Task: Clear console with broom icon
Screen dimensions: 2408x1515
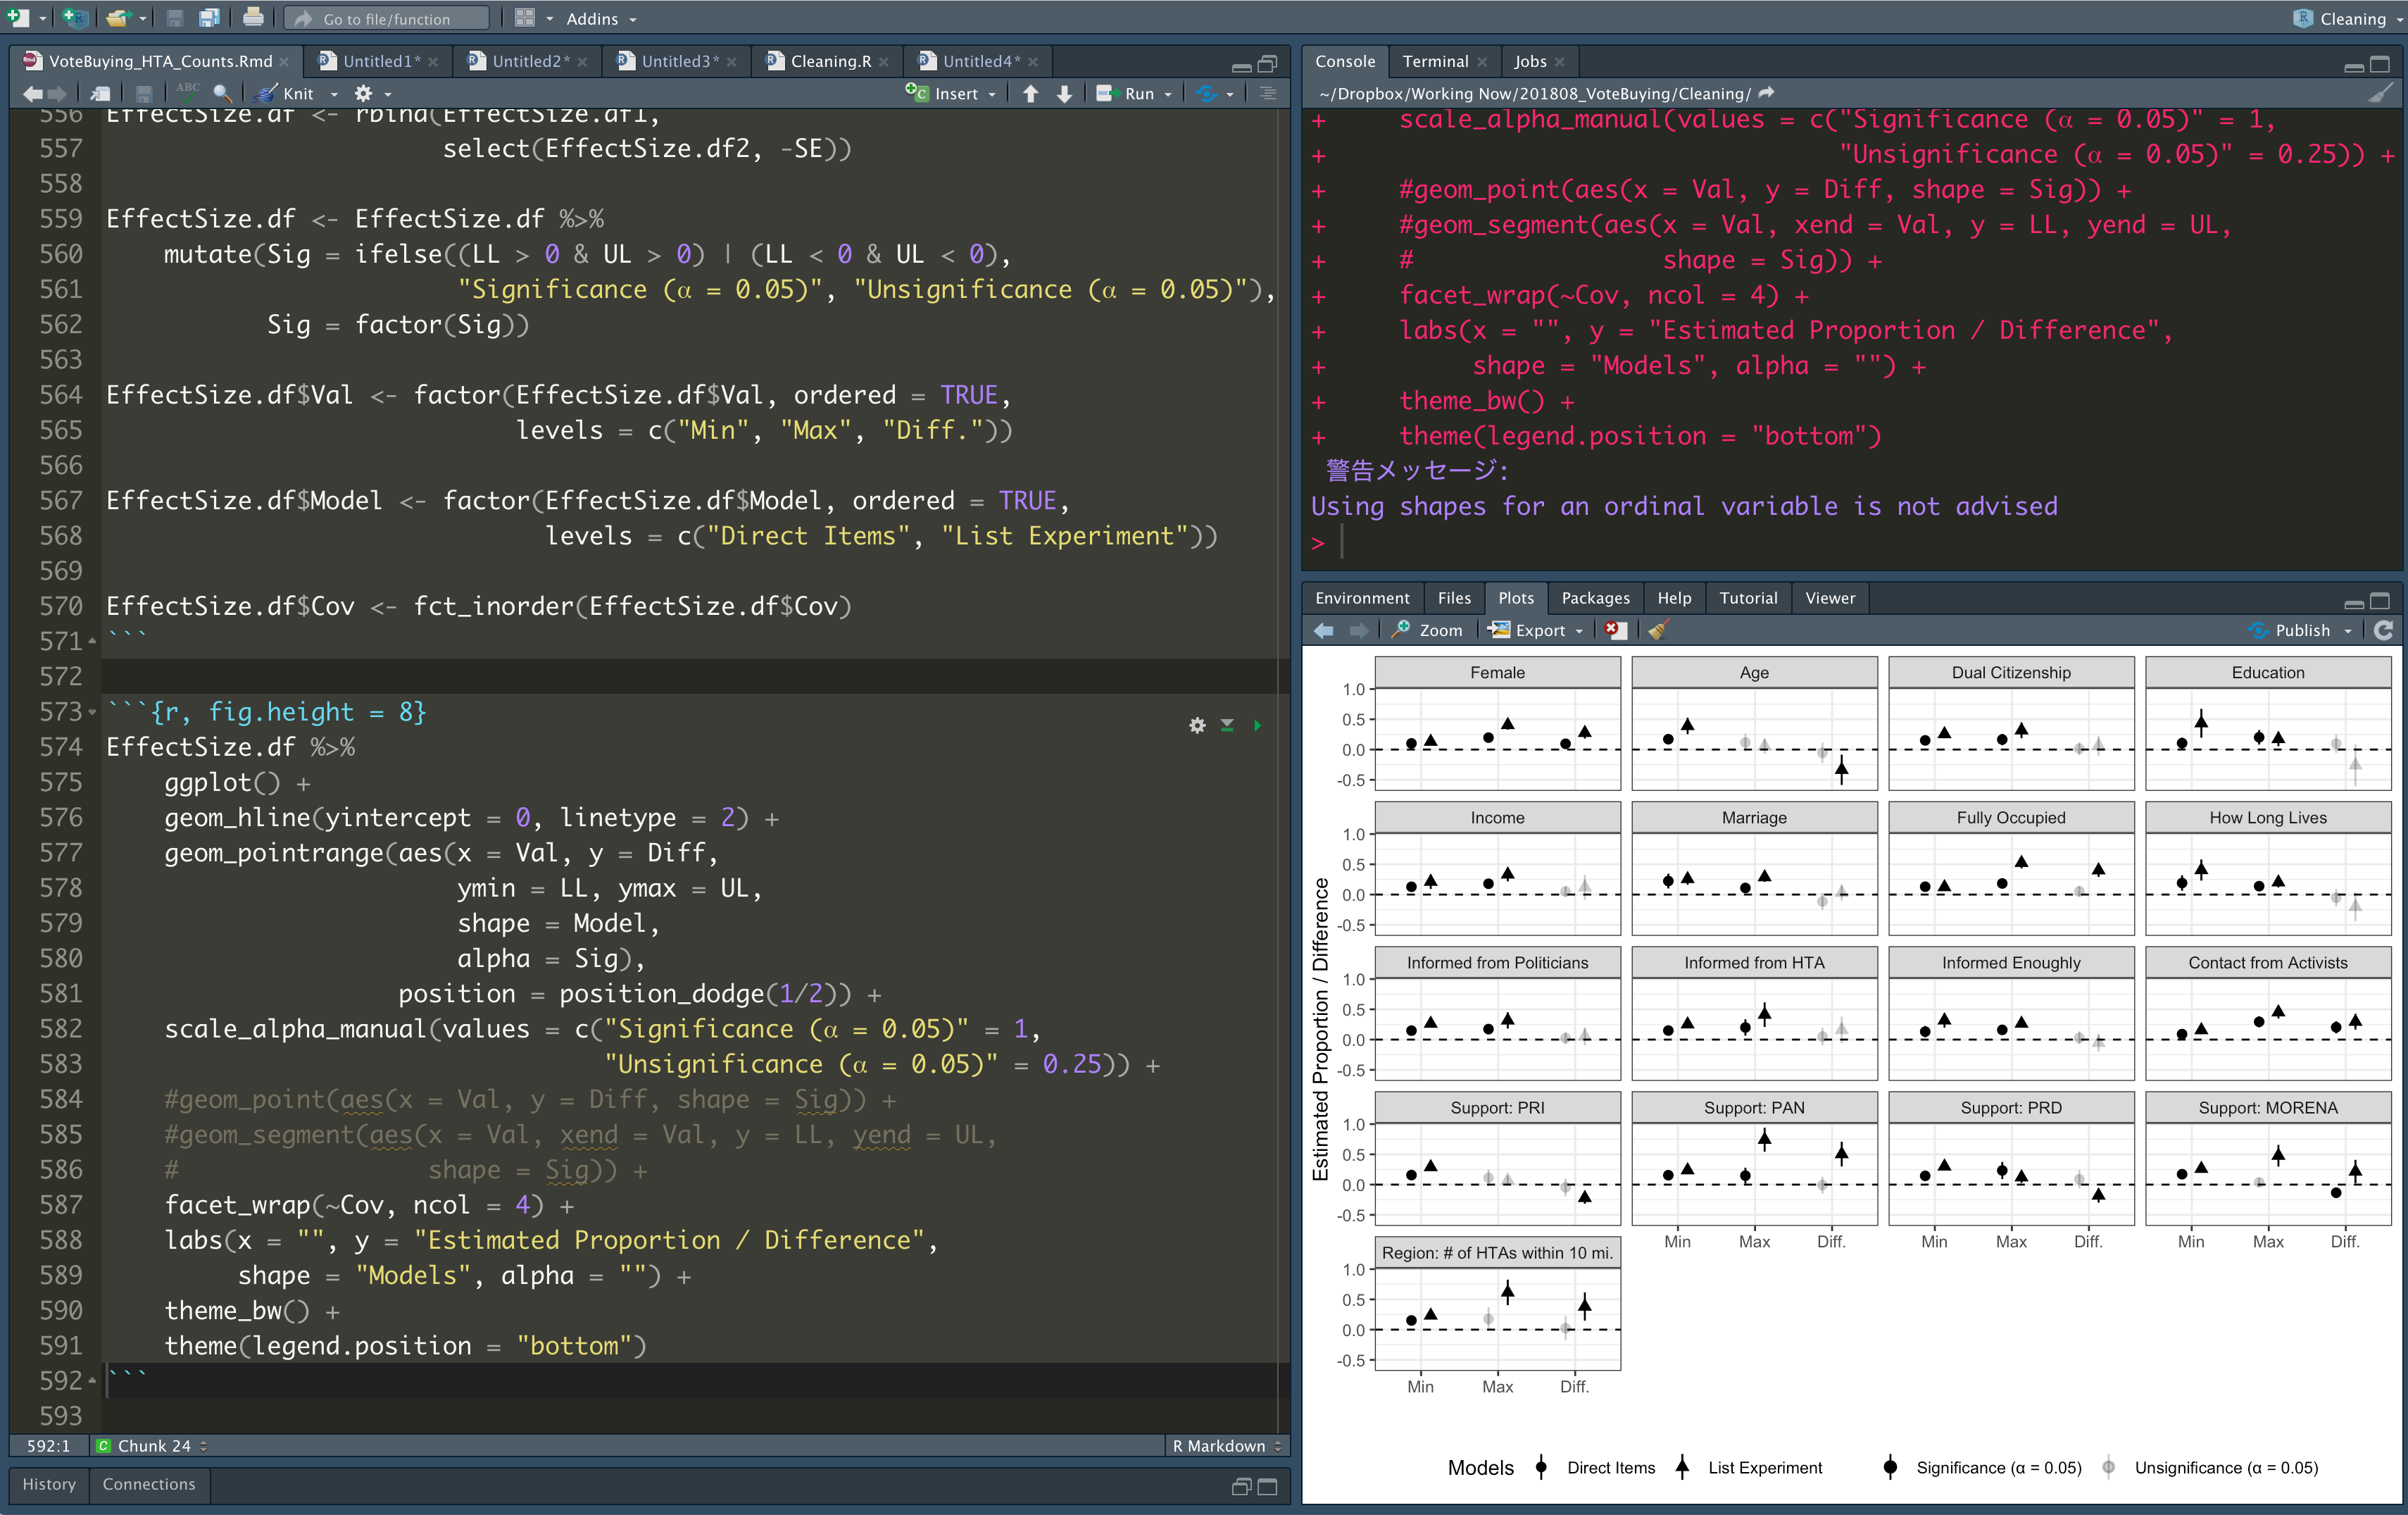Action: (2381, 93)
